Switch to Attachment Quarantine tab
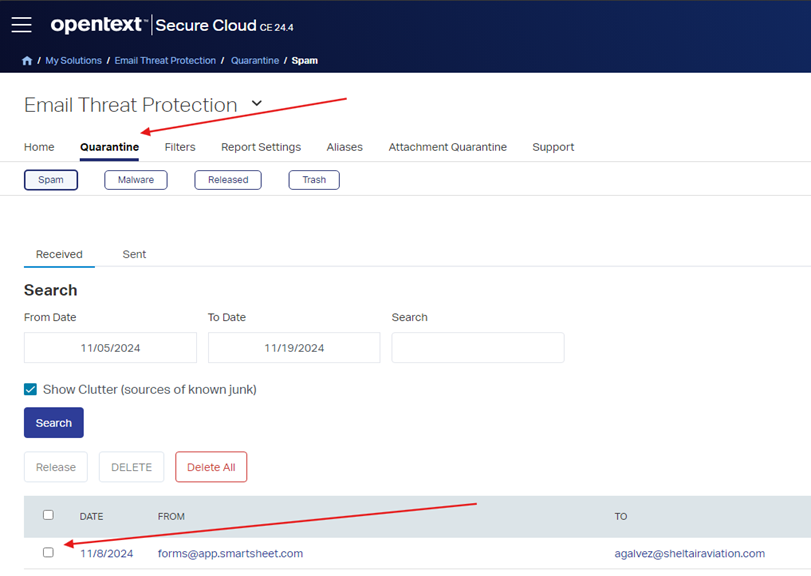The width and height of the screenshot is (811, 576). click(x=447, y=147)
